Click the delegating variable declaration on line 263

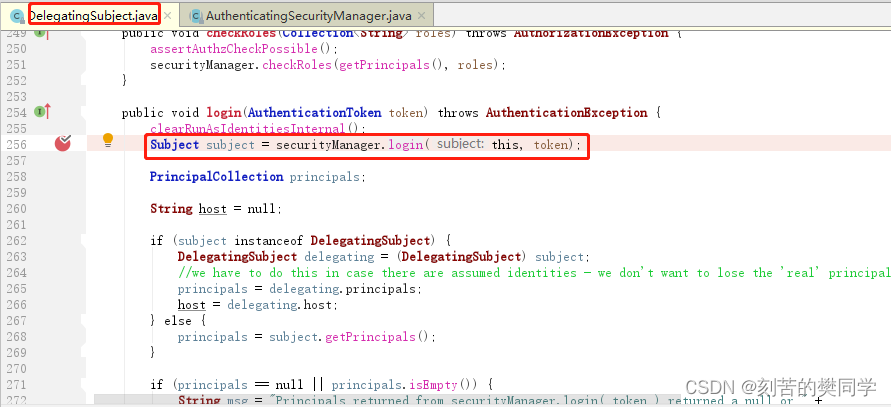coord(339,256)
